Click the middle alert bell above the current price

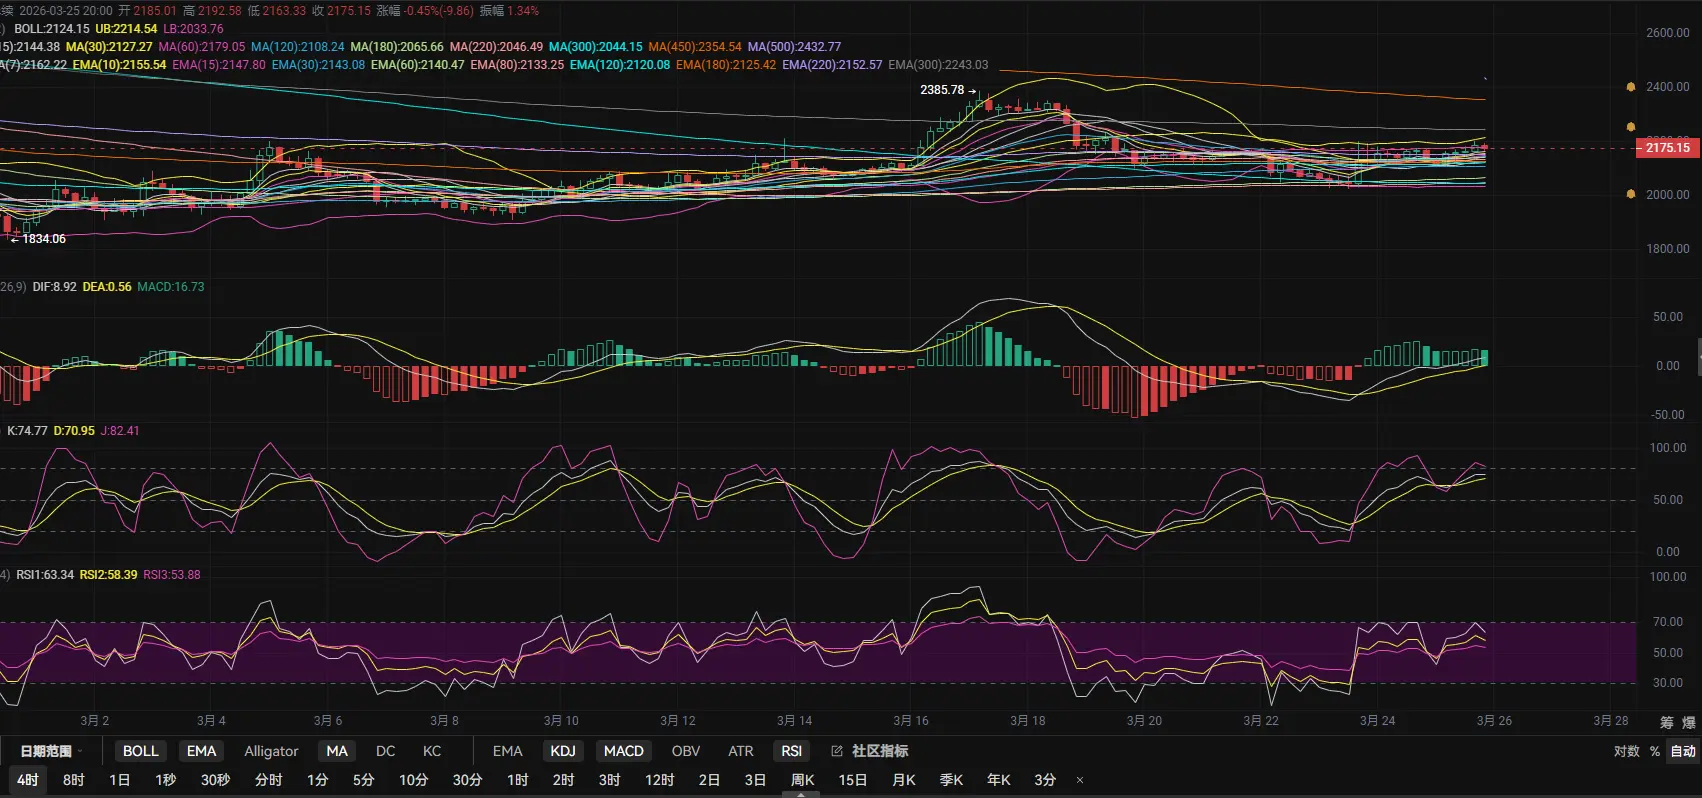click(1631, 127)
